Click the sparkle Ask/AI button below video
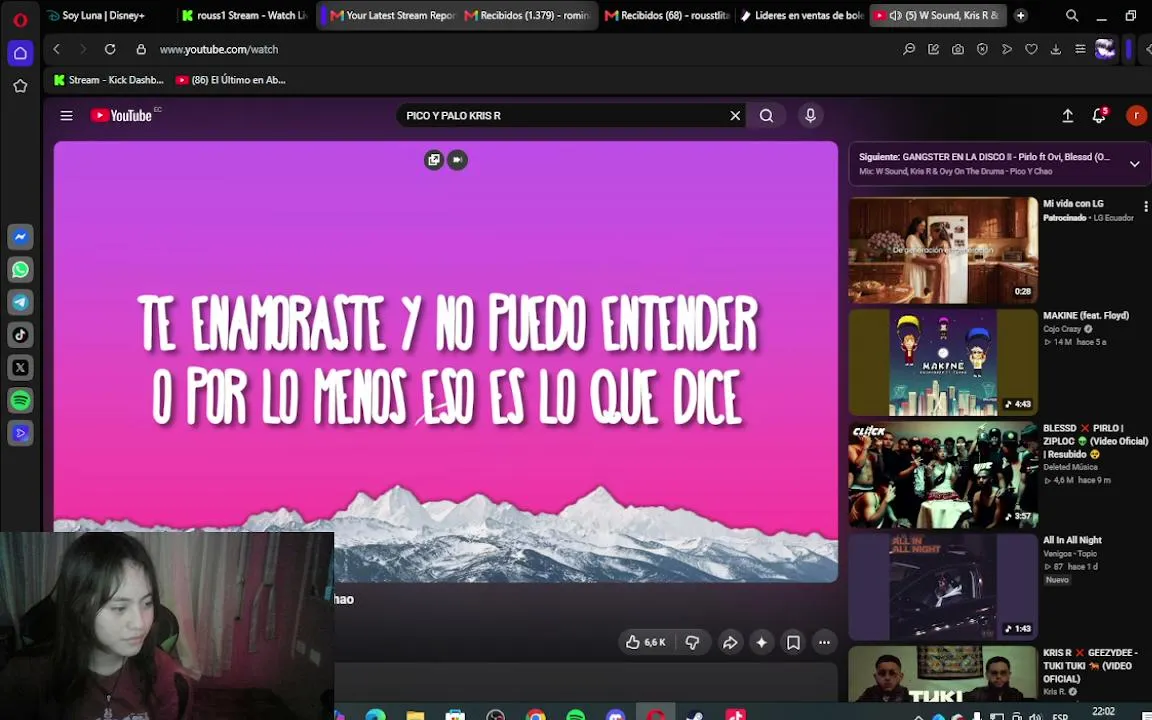This screenshot has height=720, width=1152. coord(762,642)
